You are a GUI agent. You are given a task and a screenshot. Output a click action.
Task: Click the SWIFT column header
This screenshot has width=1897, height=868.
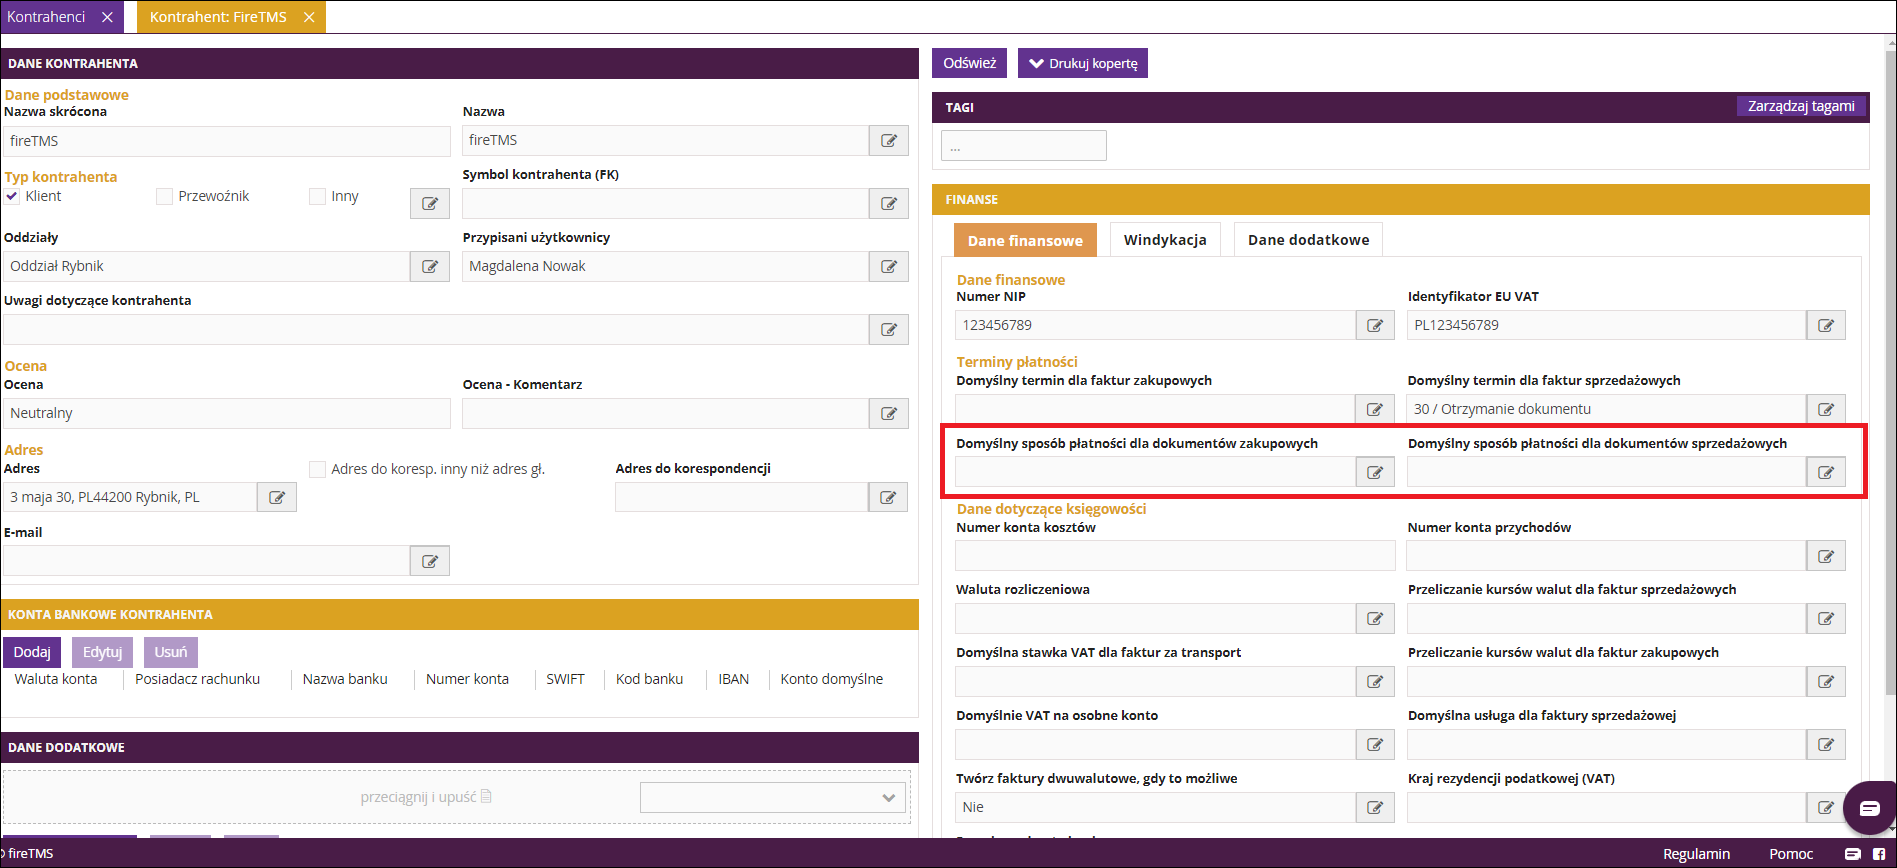565,679
